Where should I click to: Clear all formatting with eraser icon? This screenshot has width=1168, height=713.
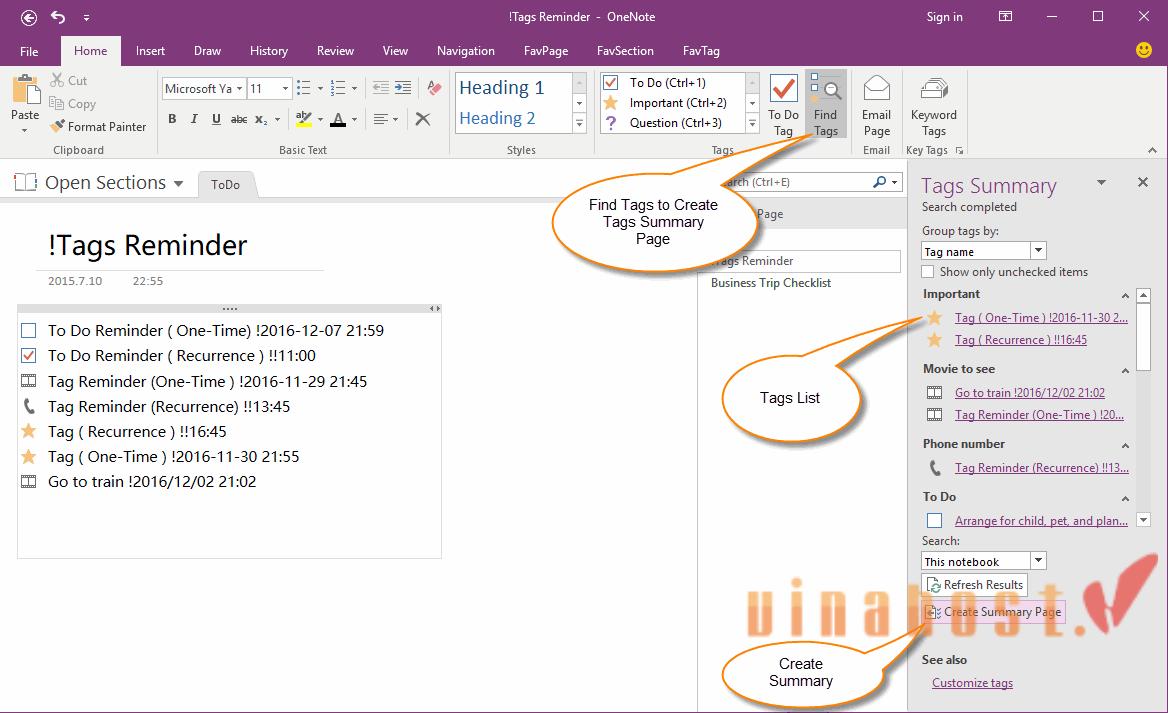(434, 88)
